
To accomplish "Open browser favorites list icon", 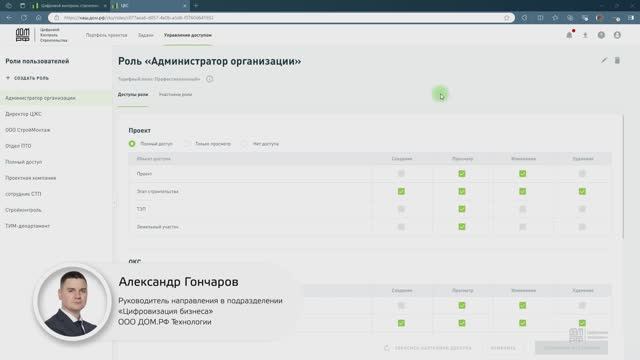I will [x=555, y=18].
